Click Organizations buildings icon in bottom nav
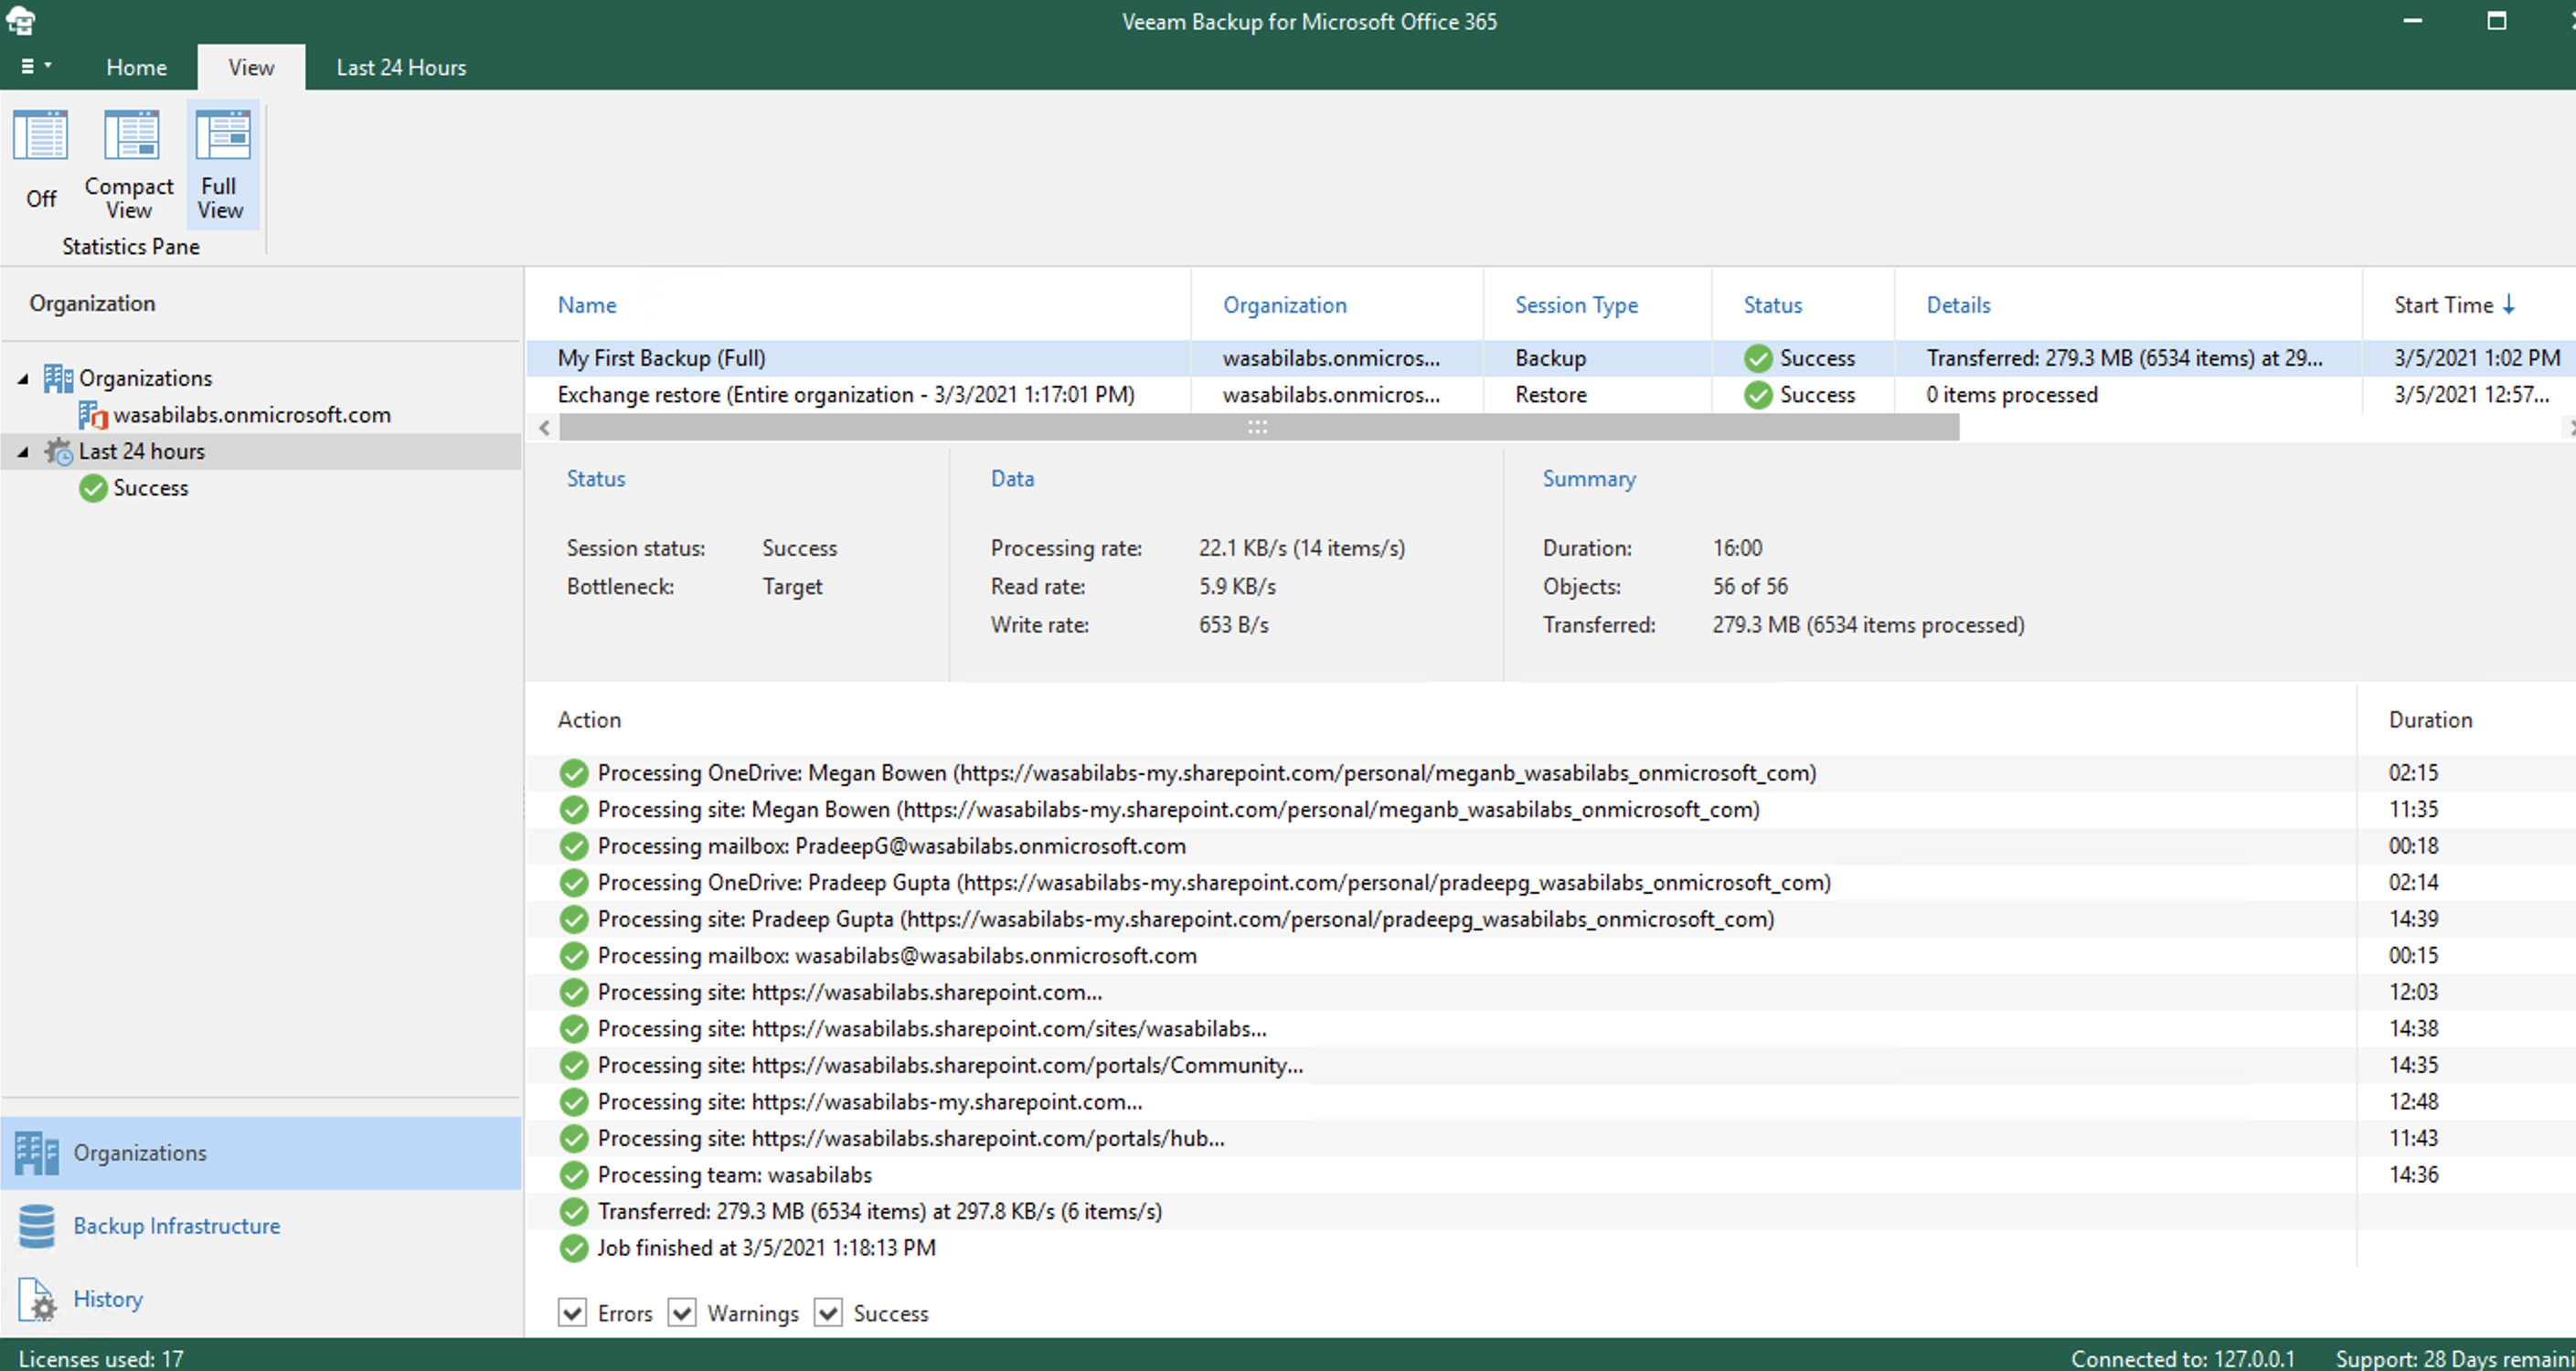Viewport: 2576px width, 1371px height. coord(37,1153)
